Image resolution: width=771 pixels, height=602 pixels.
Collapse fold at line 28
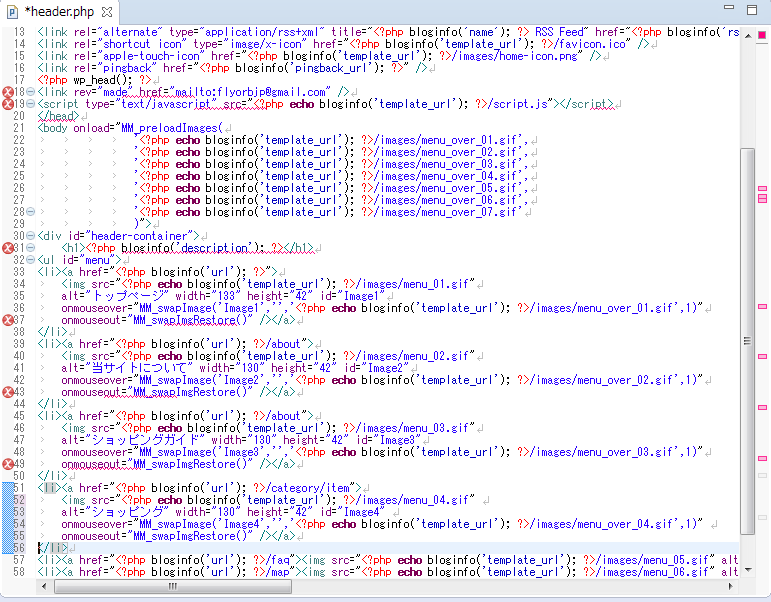click(x=30, y=212)
